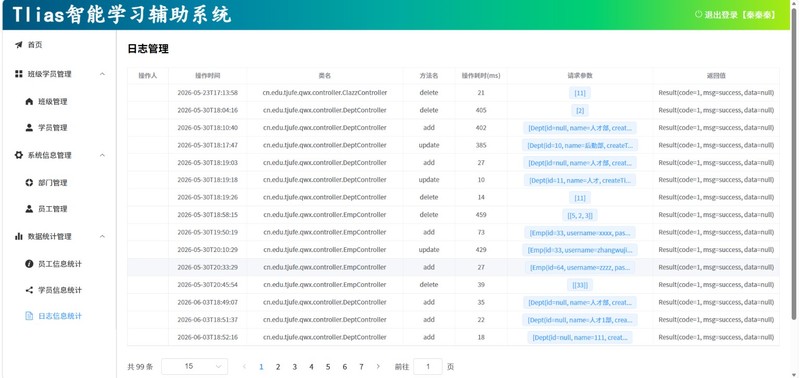Click the tag starting Dept(id=11, name=人才
Image resolution: width=800 pixels, height=378 pixels.
click(x=580, y=180)
